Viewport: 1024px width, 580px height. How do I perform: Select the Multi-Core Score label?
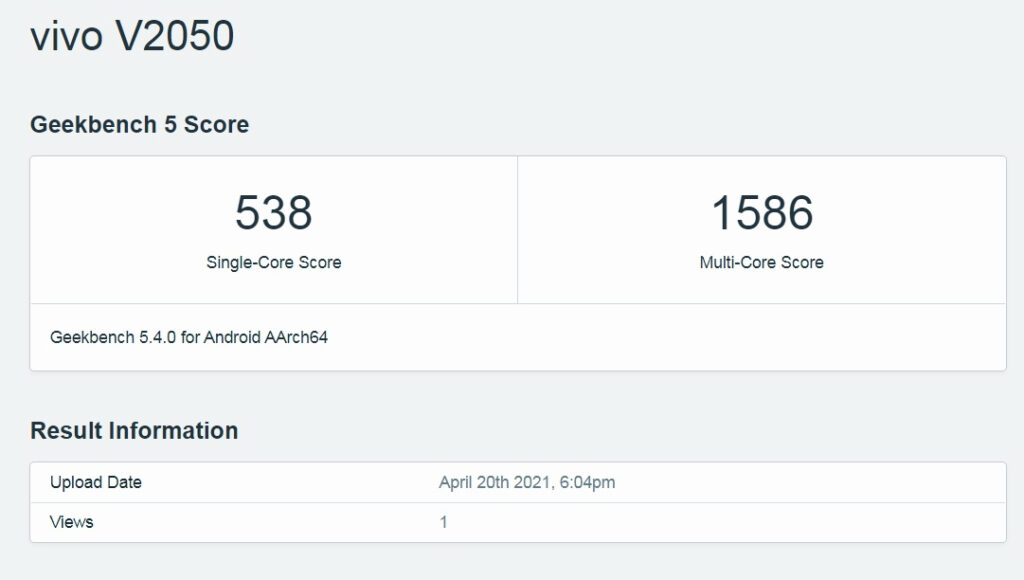tap(759, 262)
